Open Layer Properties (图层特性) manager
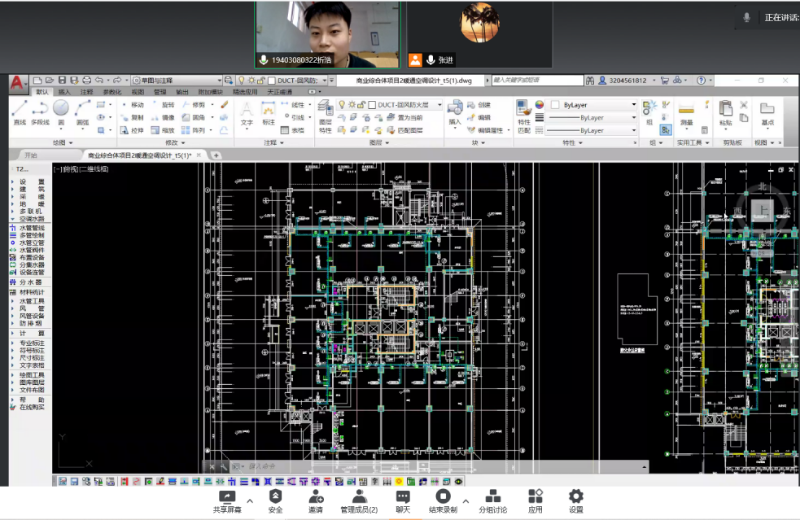Screen dimensions: 800x520 [x=325, y=111]
